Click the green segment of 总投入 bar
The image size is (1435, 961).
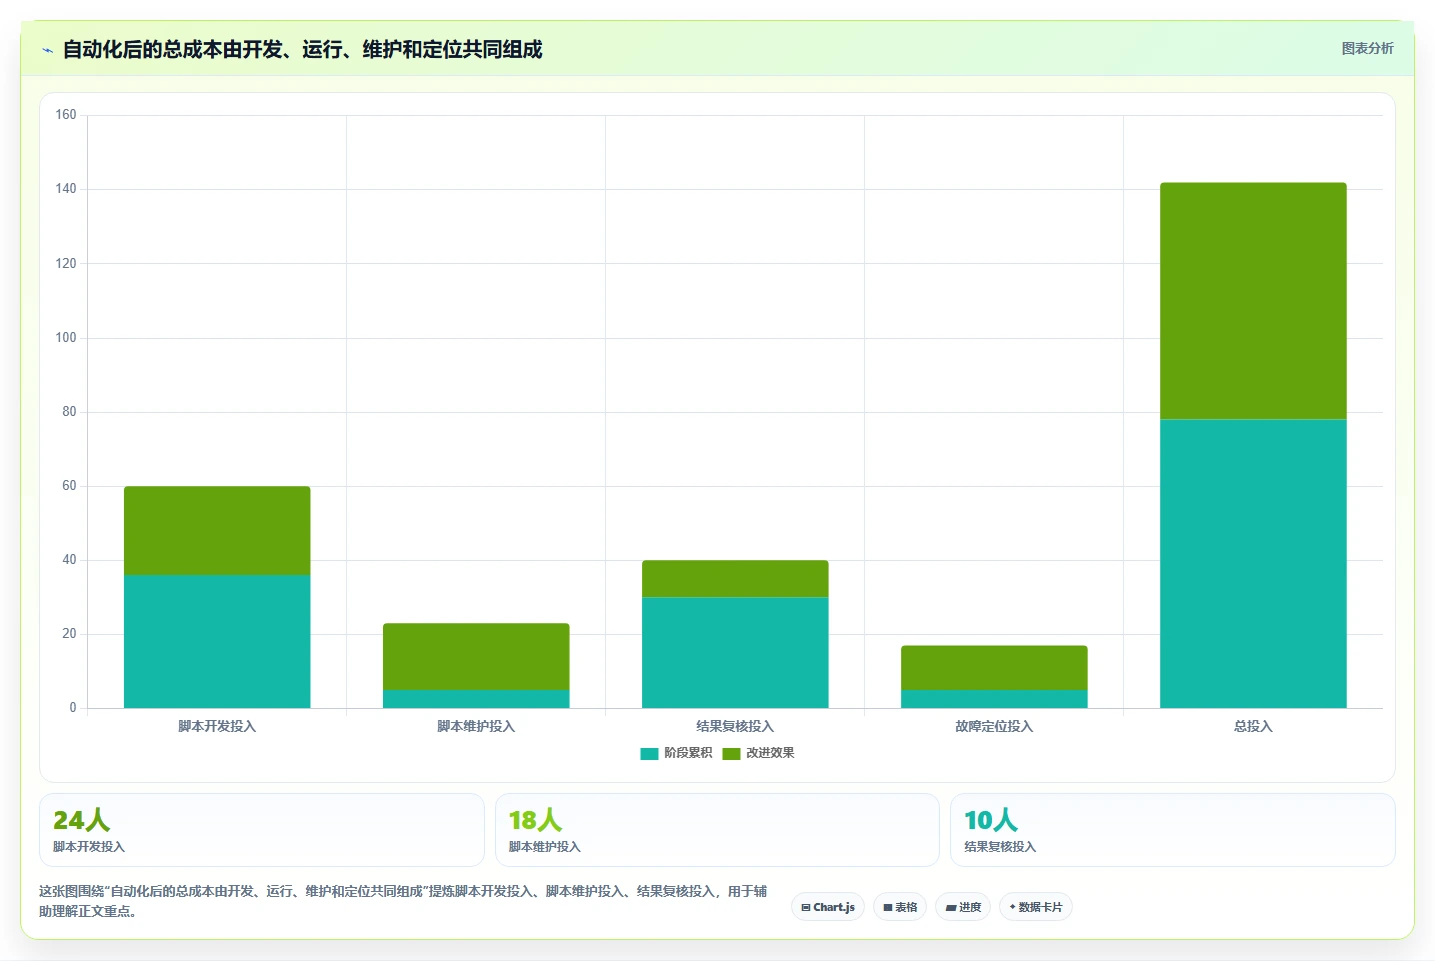pyautogui.click(x=1253, y=301)
